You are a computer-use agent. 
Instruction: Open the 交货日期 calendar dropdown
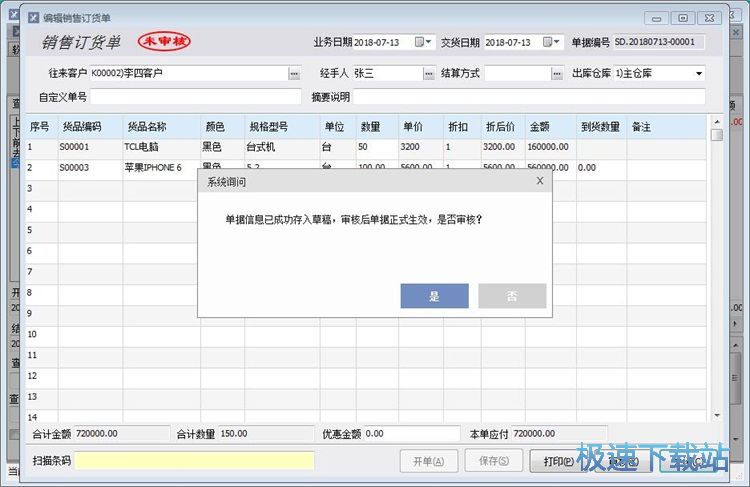[552, 42]
